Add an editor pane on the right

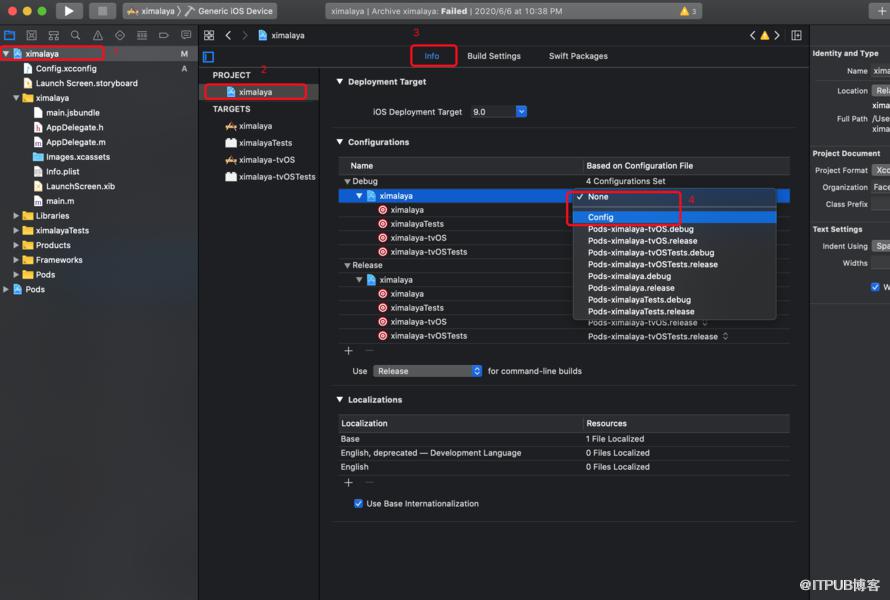click(x=796, y=35)
